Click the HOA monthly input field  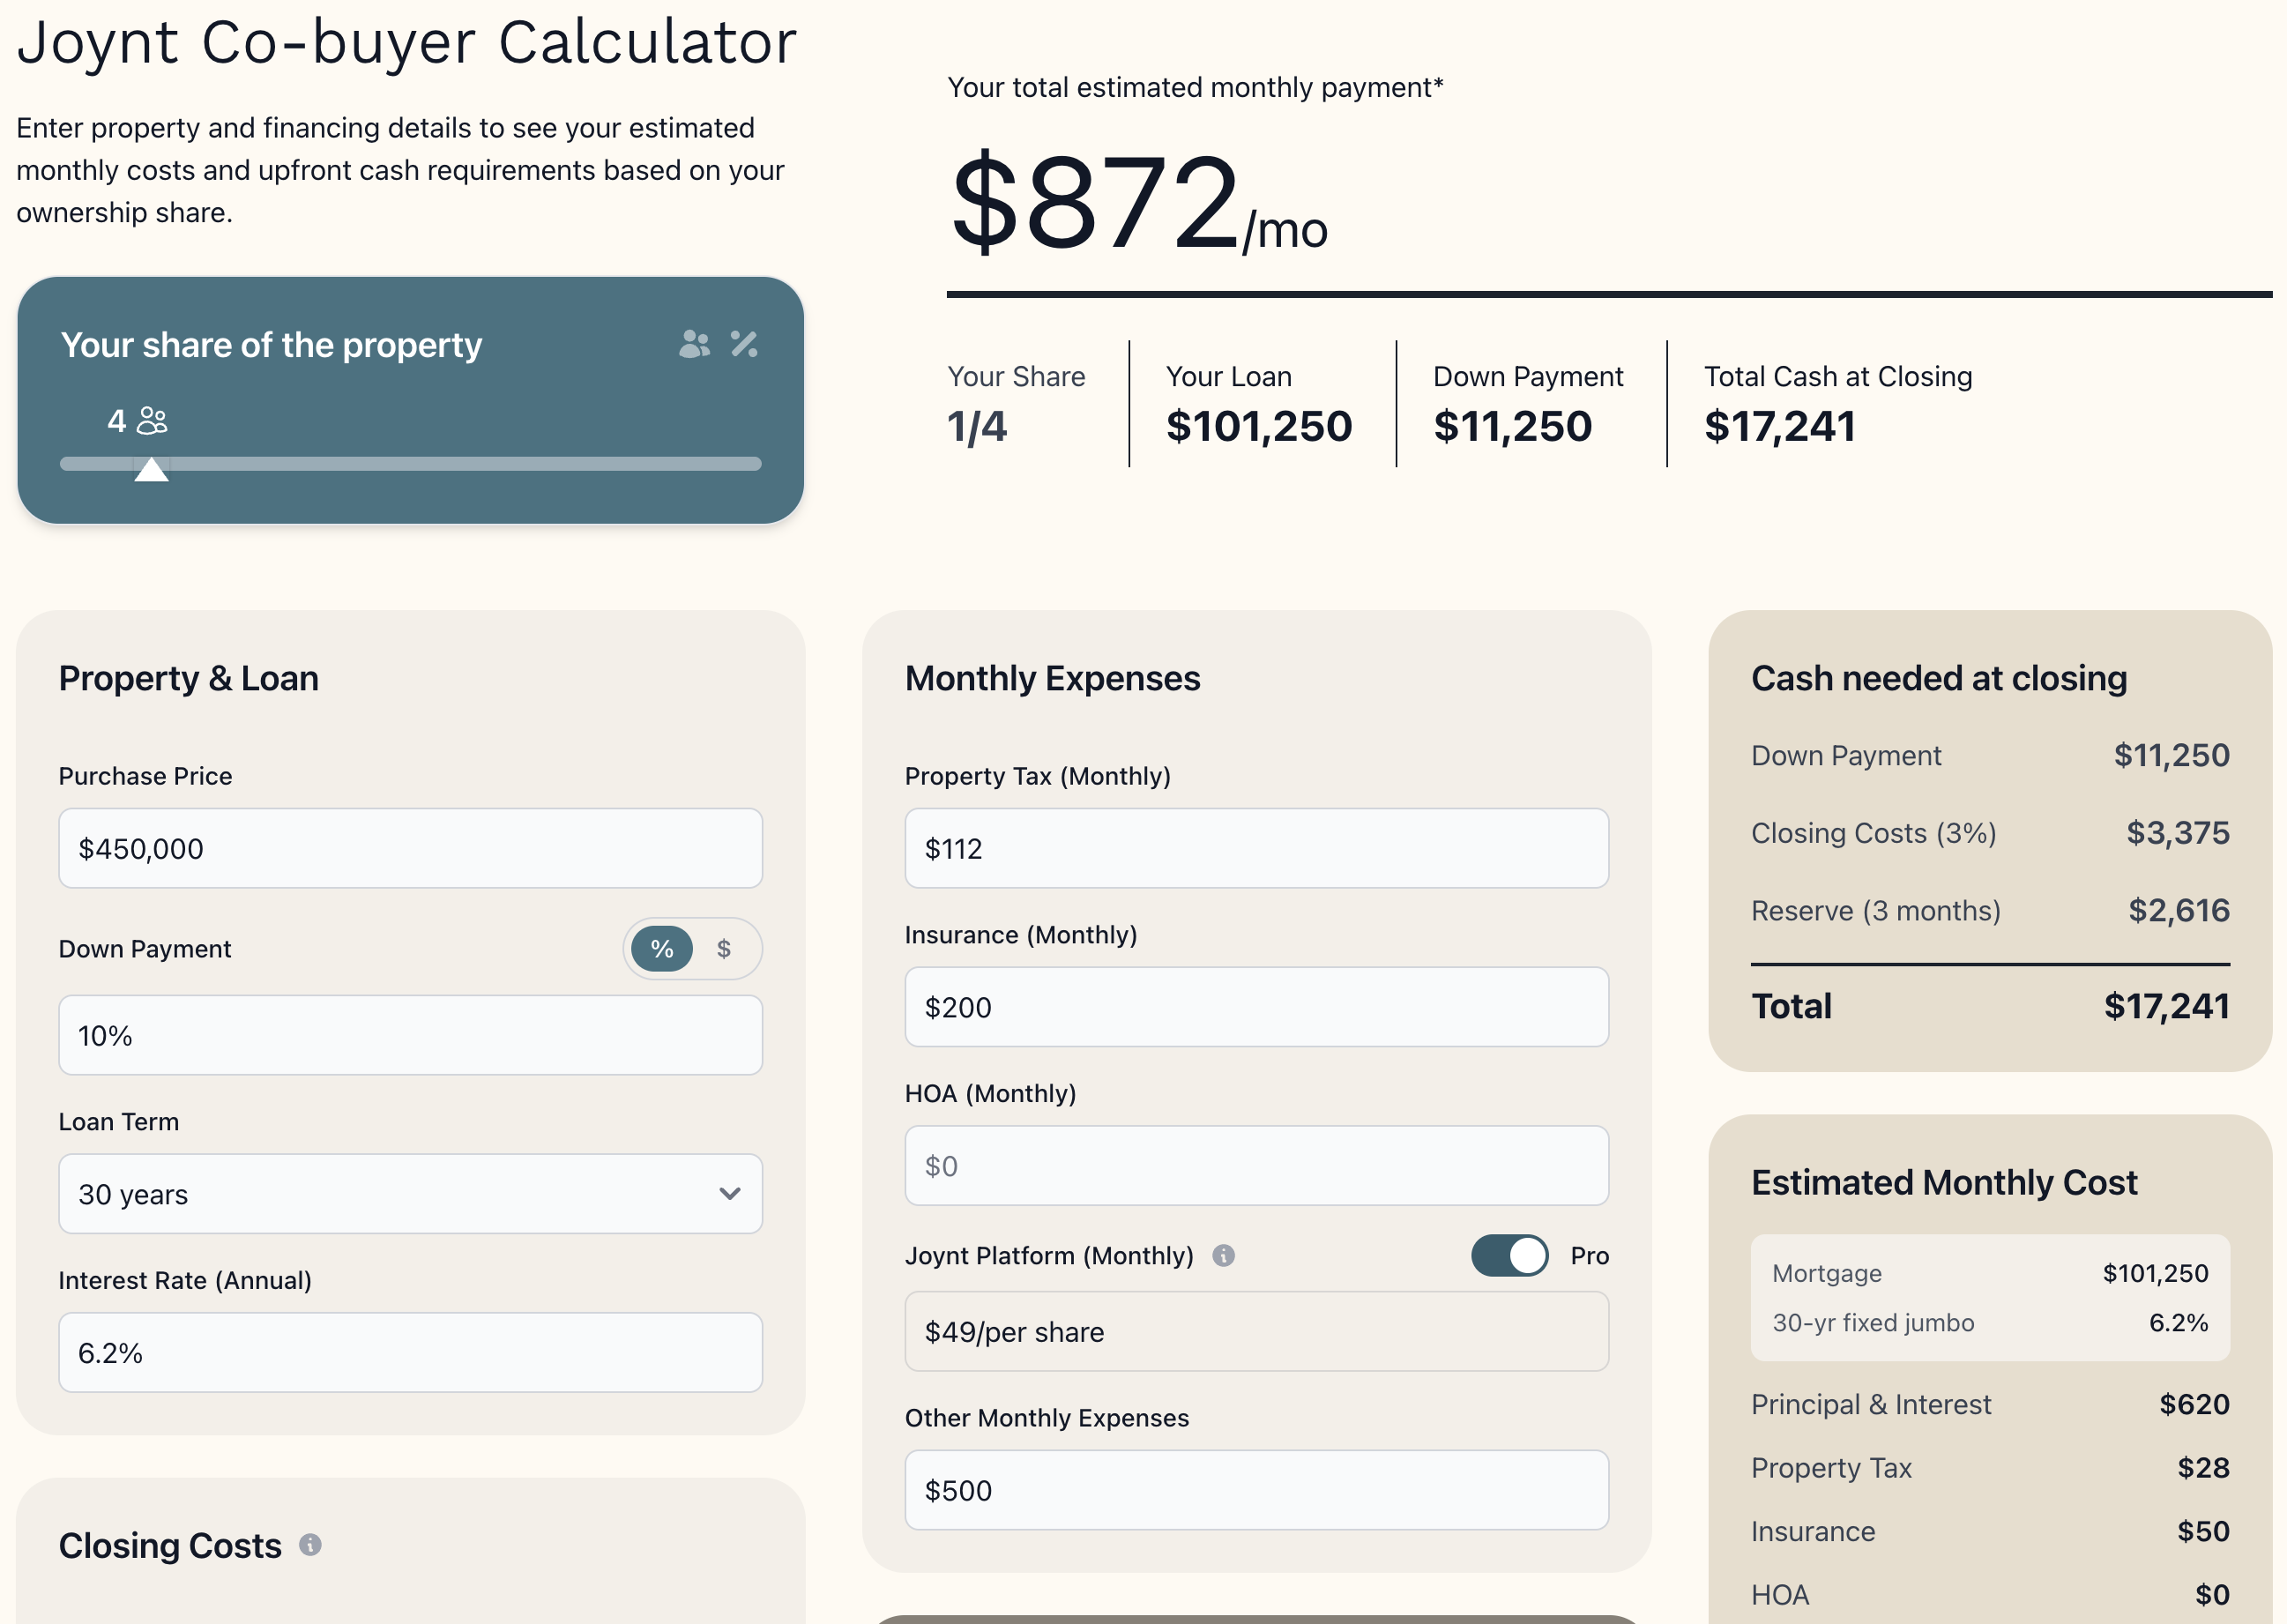pyautogui.click(x=1257, y=1166)
